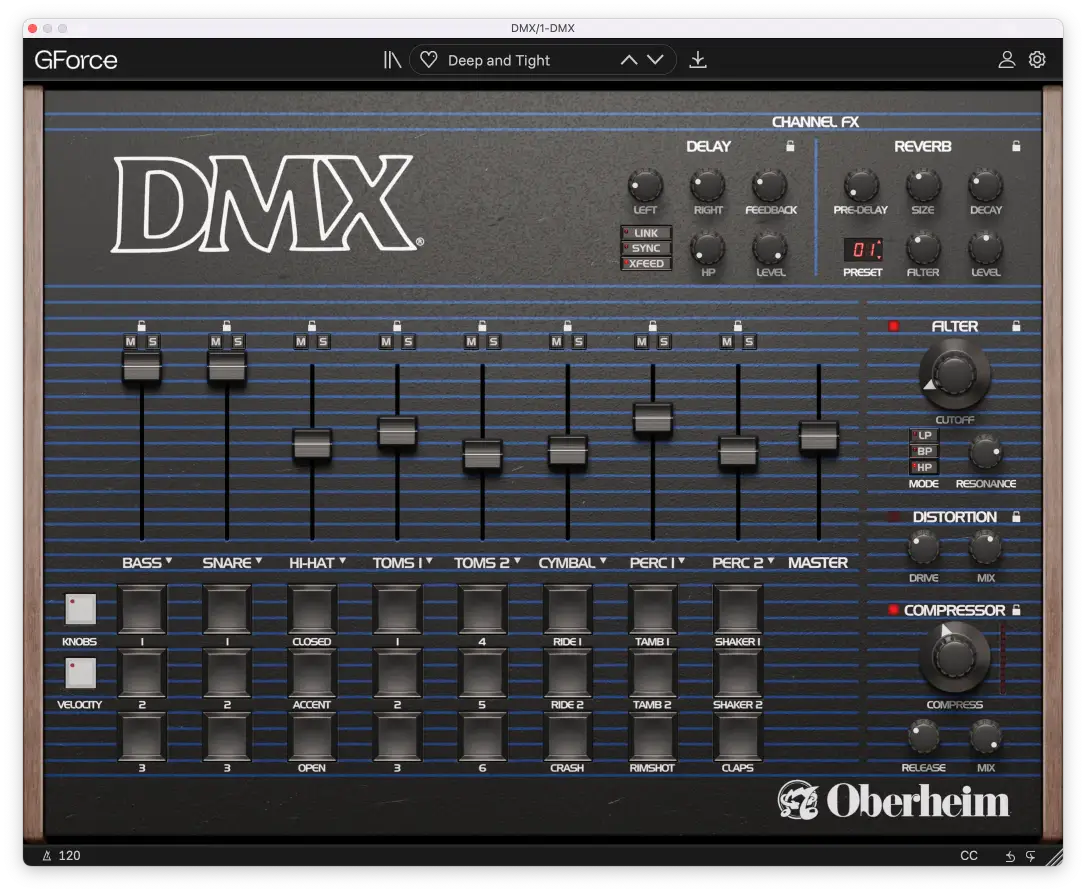Open settings via the gear icon

(1037, 60)
